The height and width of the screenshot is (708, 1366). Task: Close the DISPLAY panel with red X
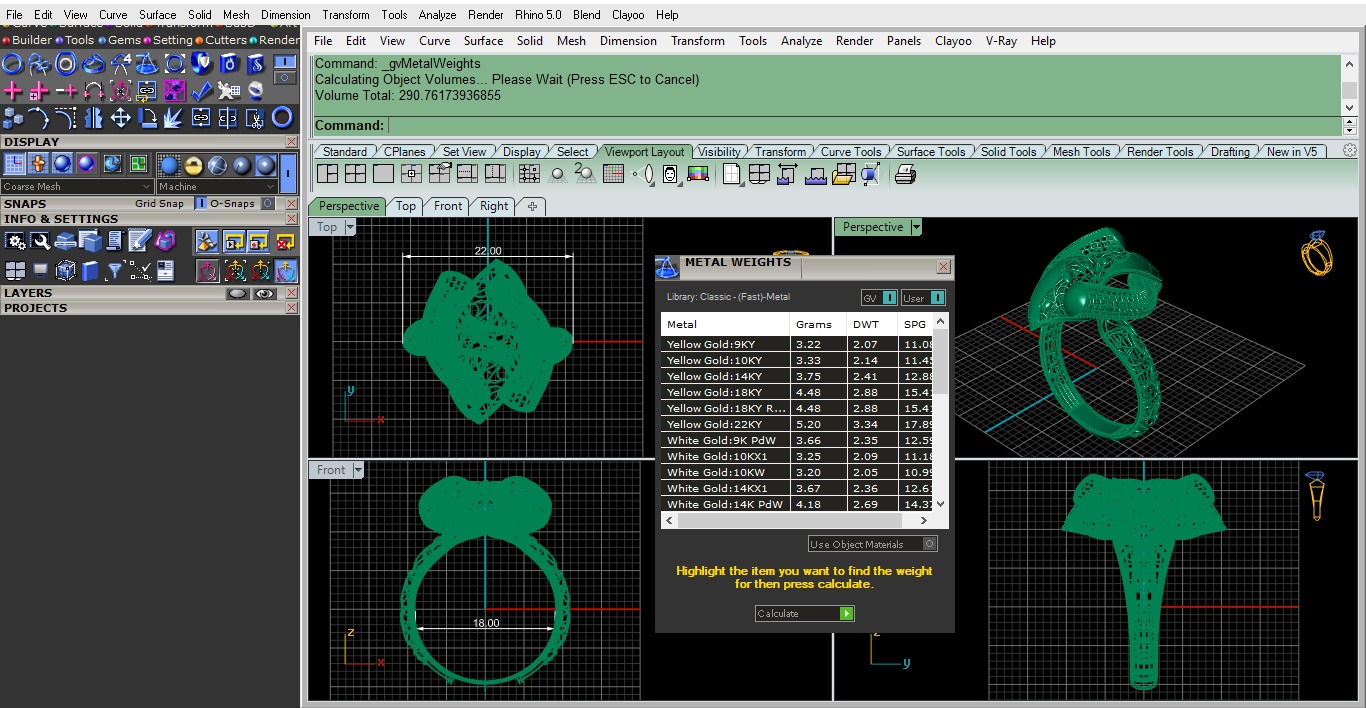[291, 142]
